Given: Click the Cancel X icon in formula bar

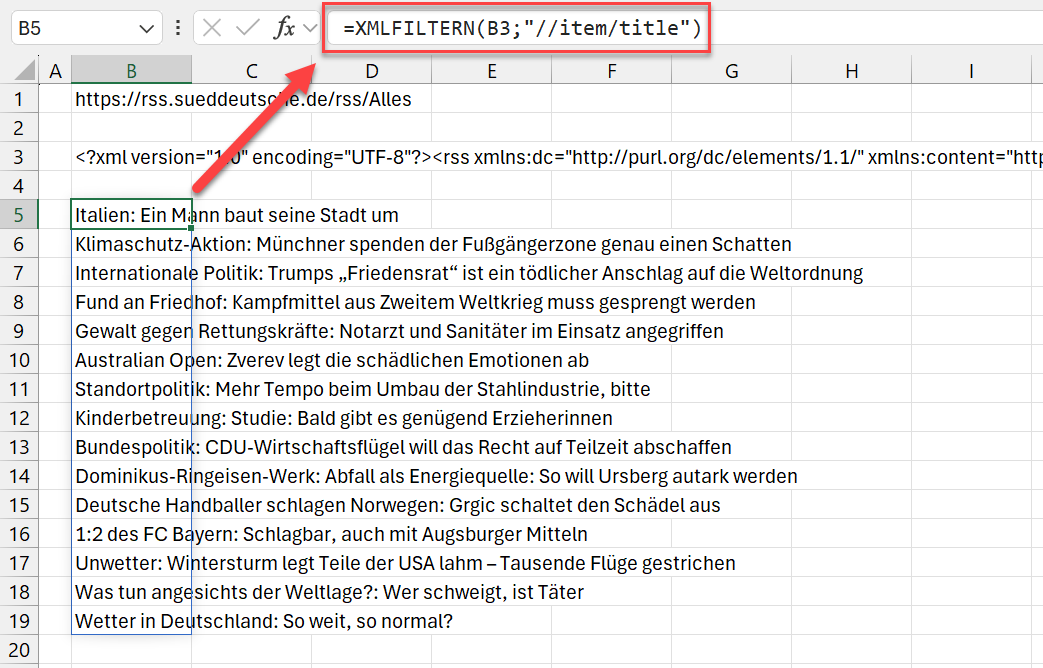Looking at the screenshot, I should [212, 28].
